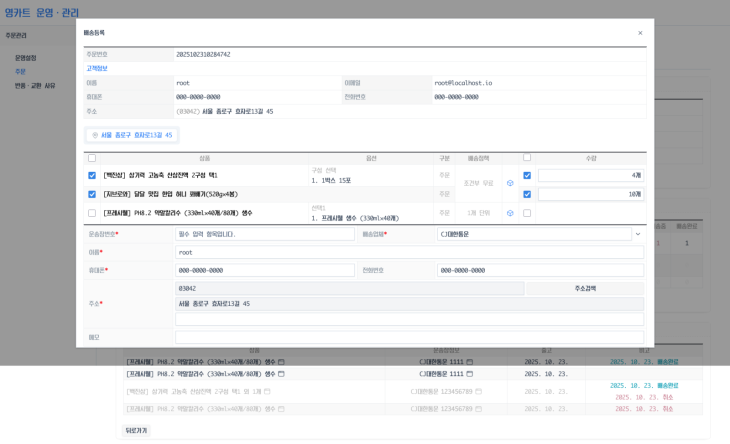Check the 프레시웰 PH8.2 약알칼리수 product checkbox
730x444 pixels.
coord(92,213)
